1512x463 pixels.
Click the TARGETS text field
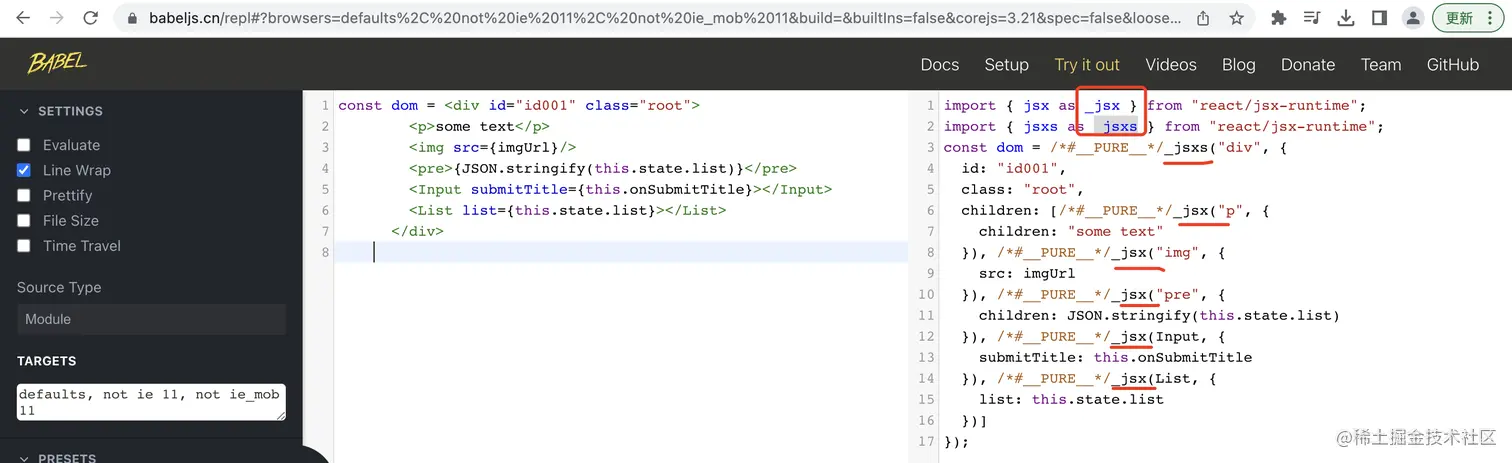(151, 402)
